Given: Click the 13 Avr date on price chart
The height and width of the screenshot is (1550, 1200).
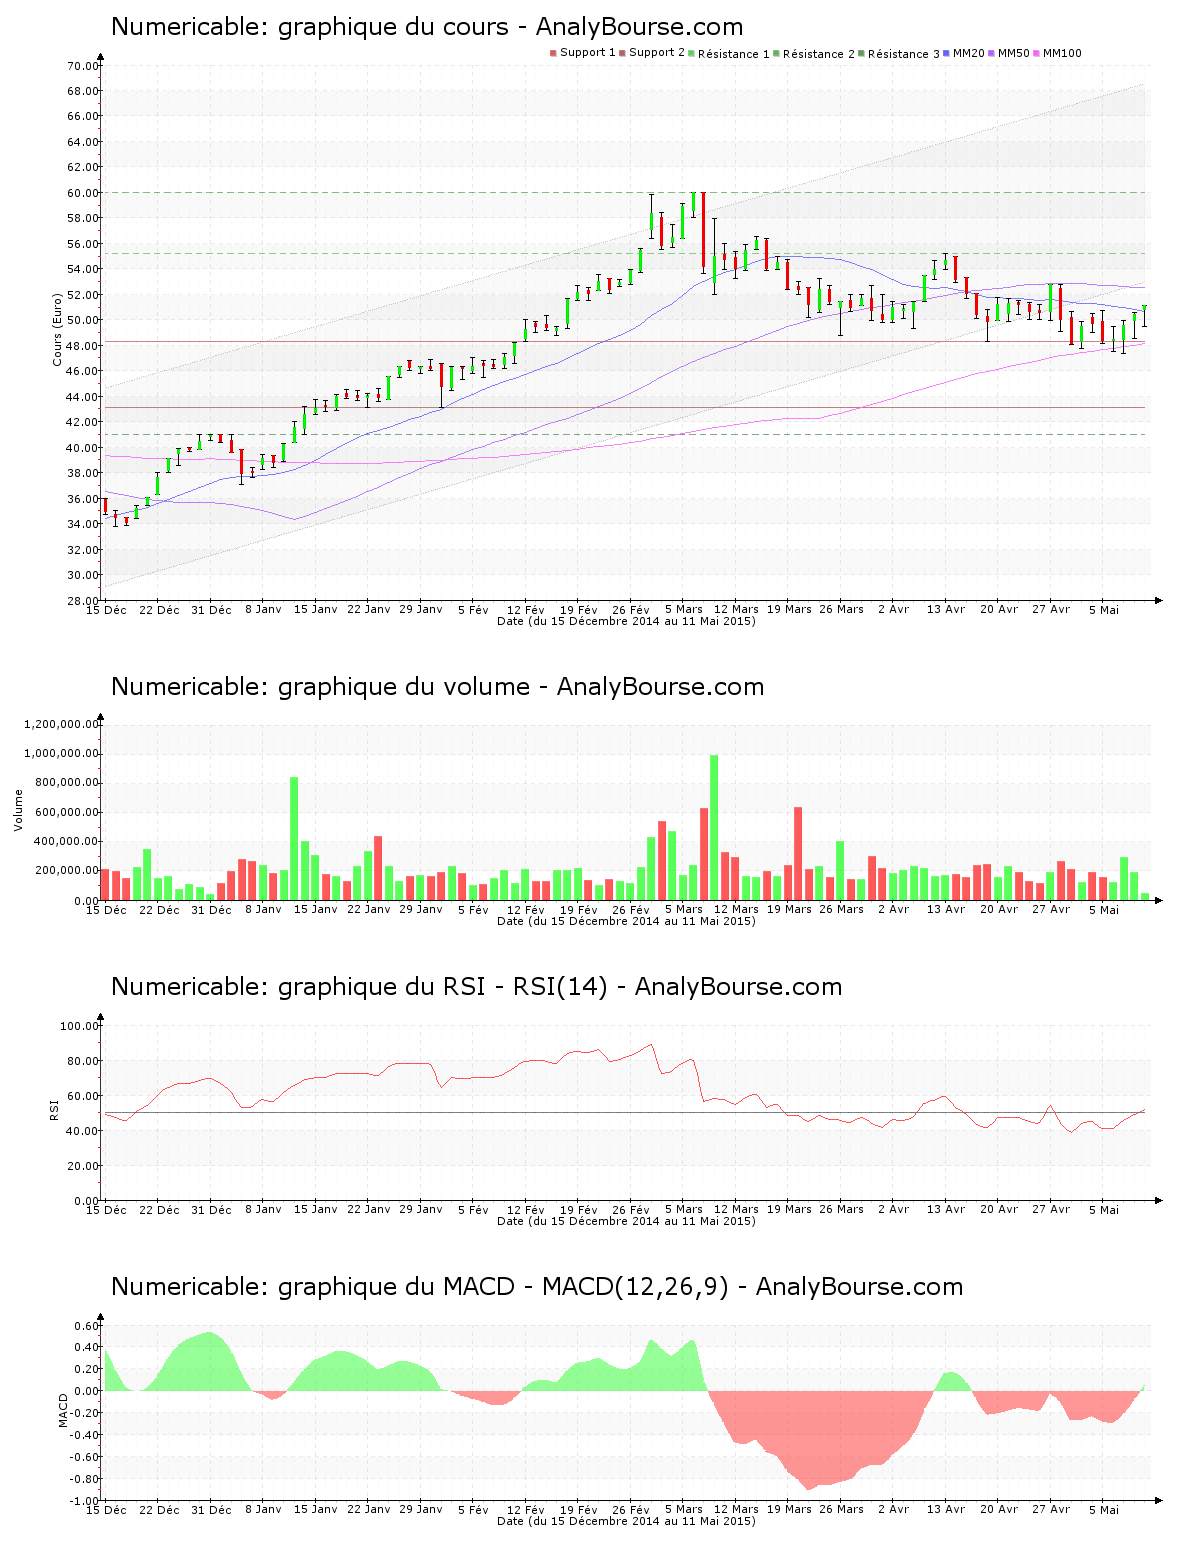Looking at the screenshot, I should click(946, 610).
